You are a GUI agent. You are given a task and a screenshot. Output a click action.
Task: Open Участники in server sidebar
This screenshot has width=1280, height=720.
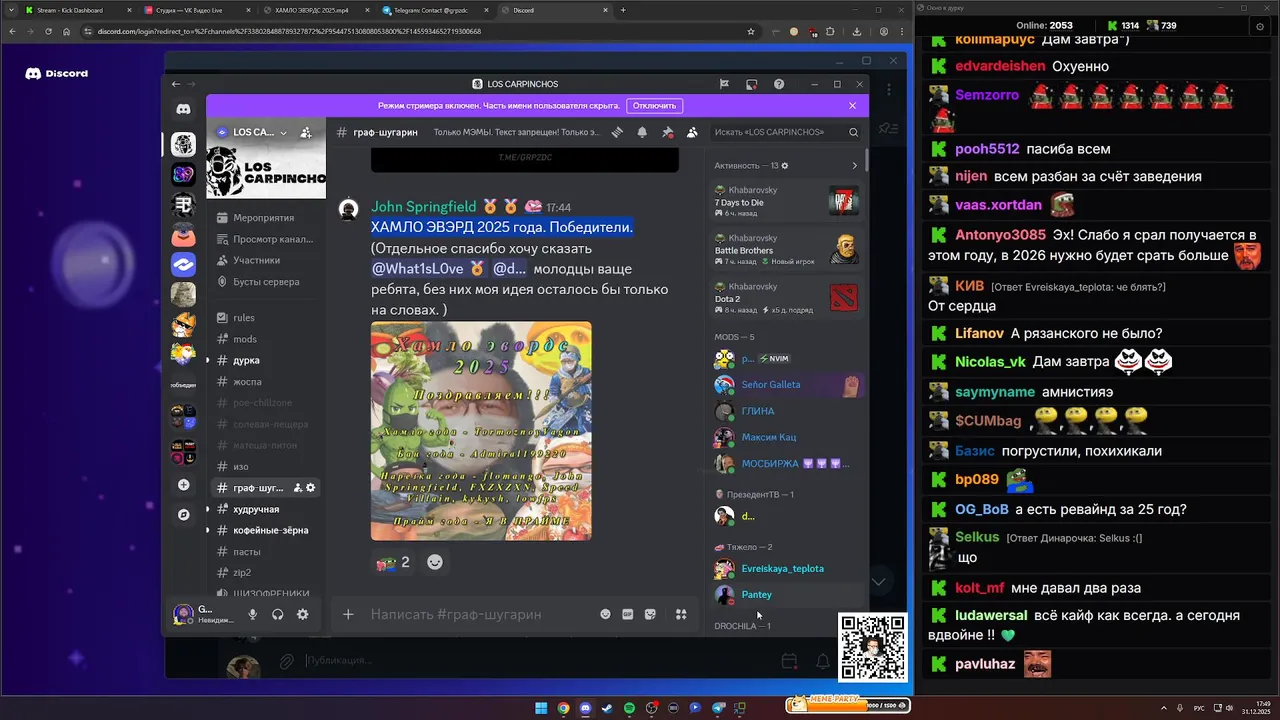pyautogui.click(x=264, y=260)
